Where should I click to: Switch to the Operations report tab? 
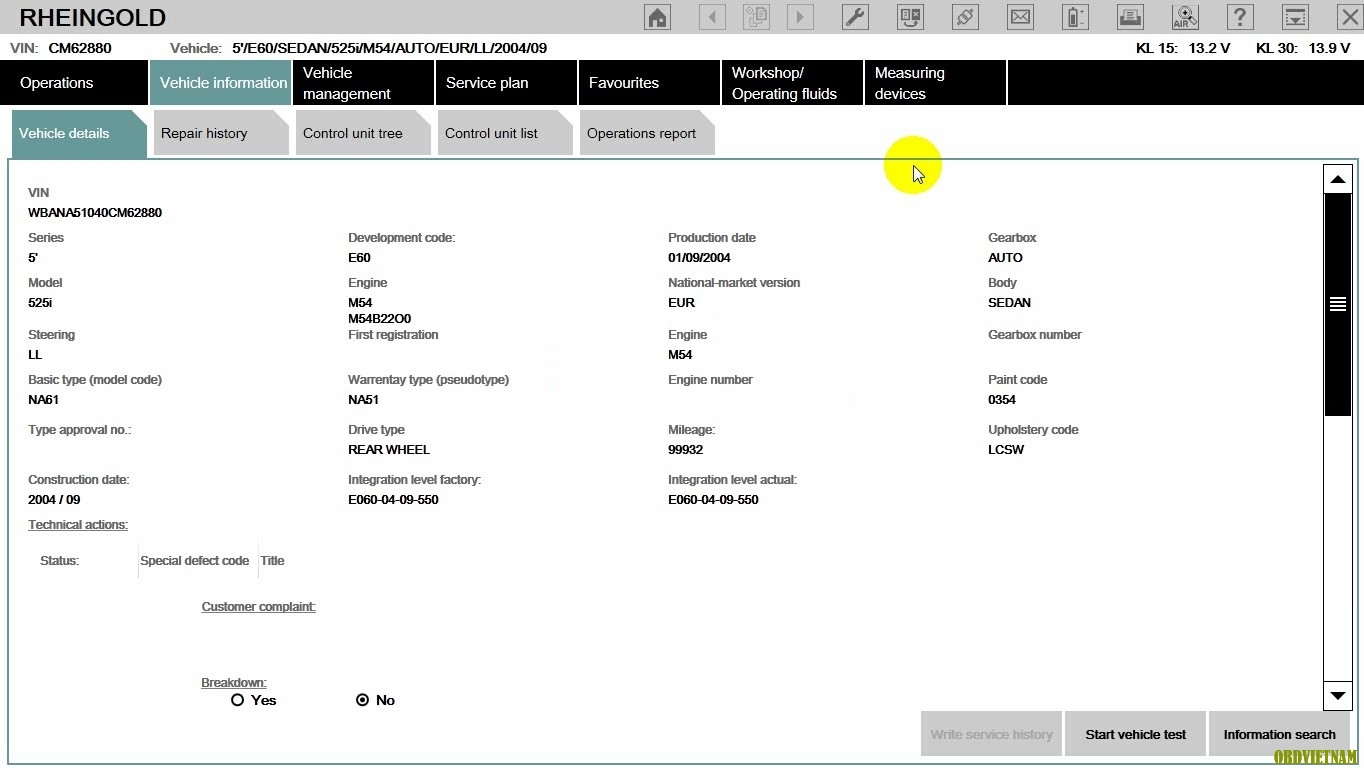click(647, 133)
